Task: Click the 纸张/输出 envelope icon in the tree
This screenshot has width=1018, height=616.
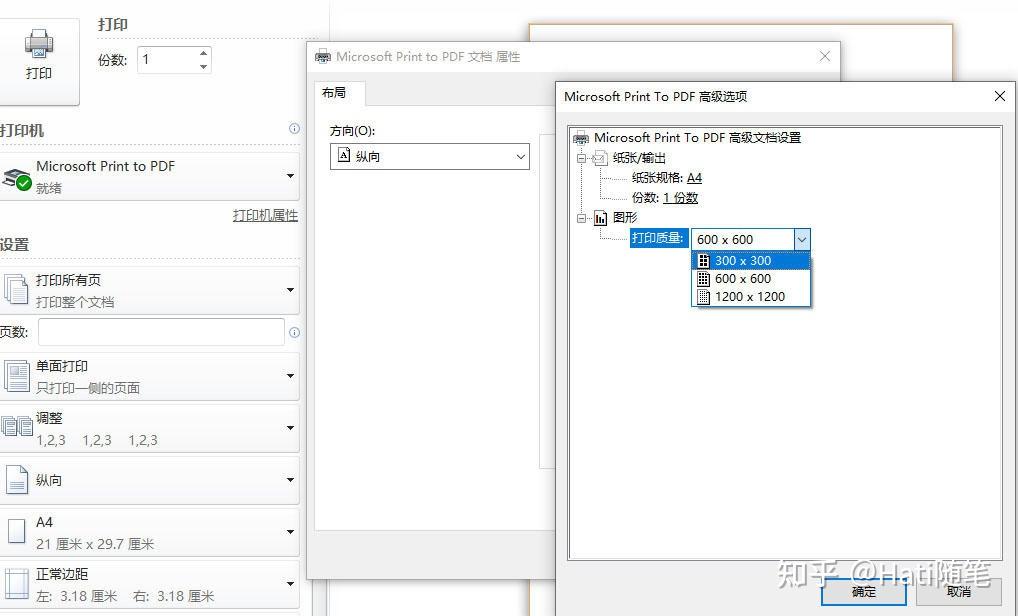Action: coord(600,158)
